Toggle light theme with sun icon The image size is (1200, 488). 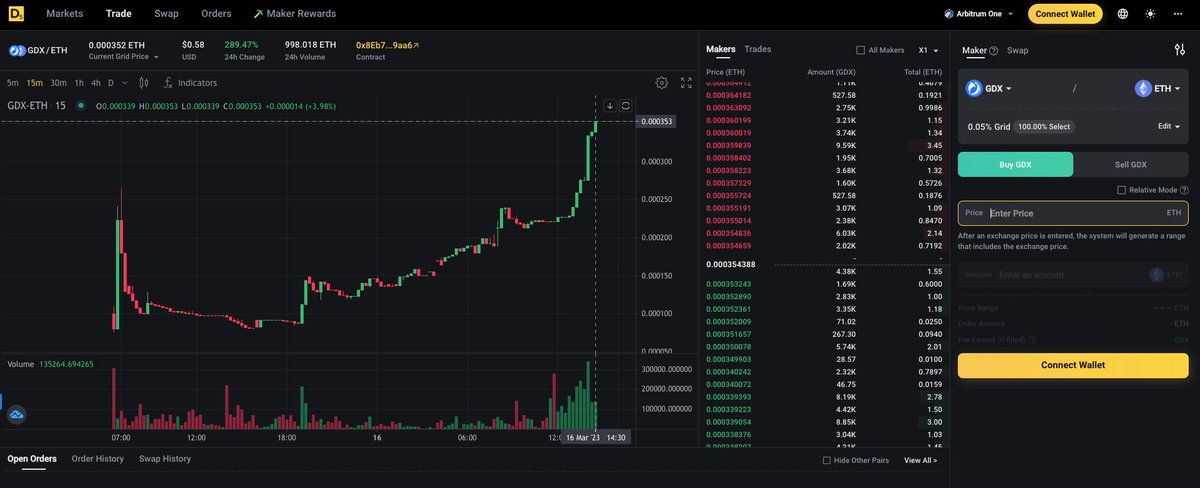[1151, 14]
